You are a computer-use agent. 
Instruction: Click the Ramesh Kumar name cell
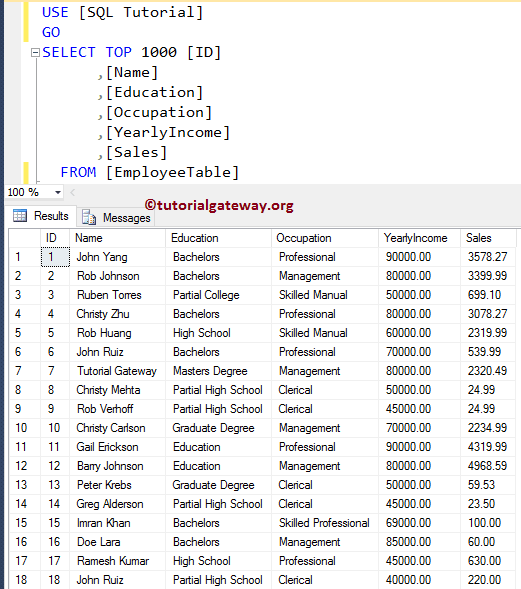click(x=117, y=561)
